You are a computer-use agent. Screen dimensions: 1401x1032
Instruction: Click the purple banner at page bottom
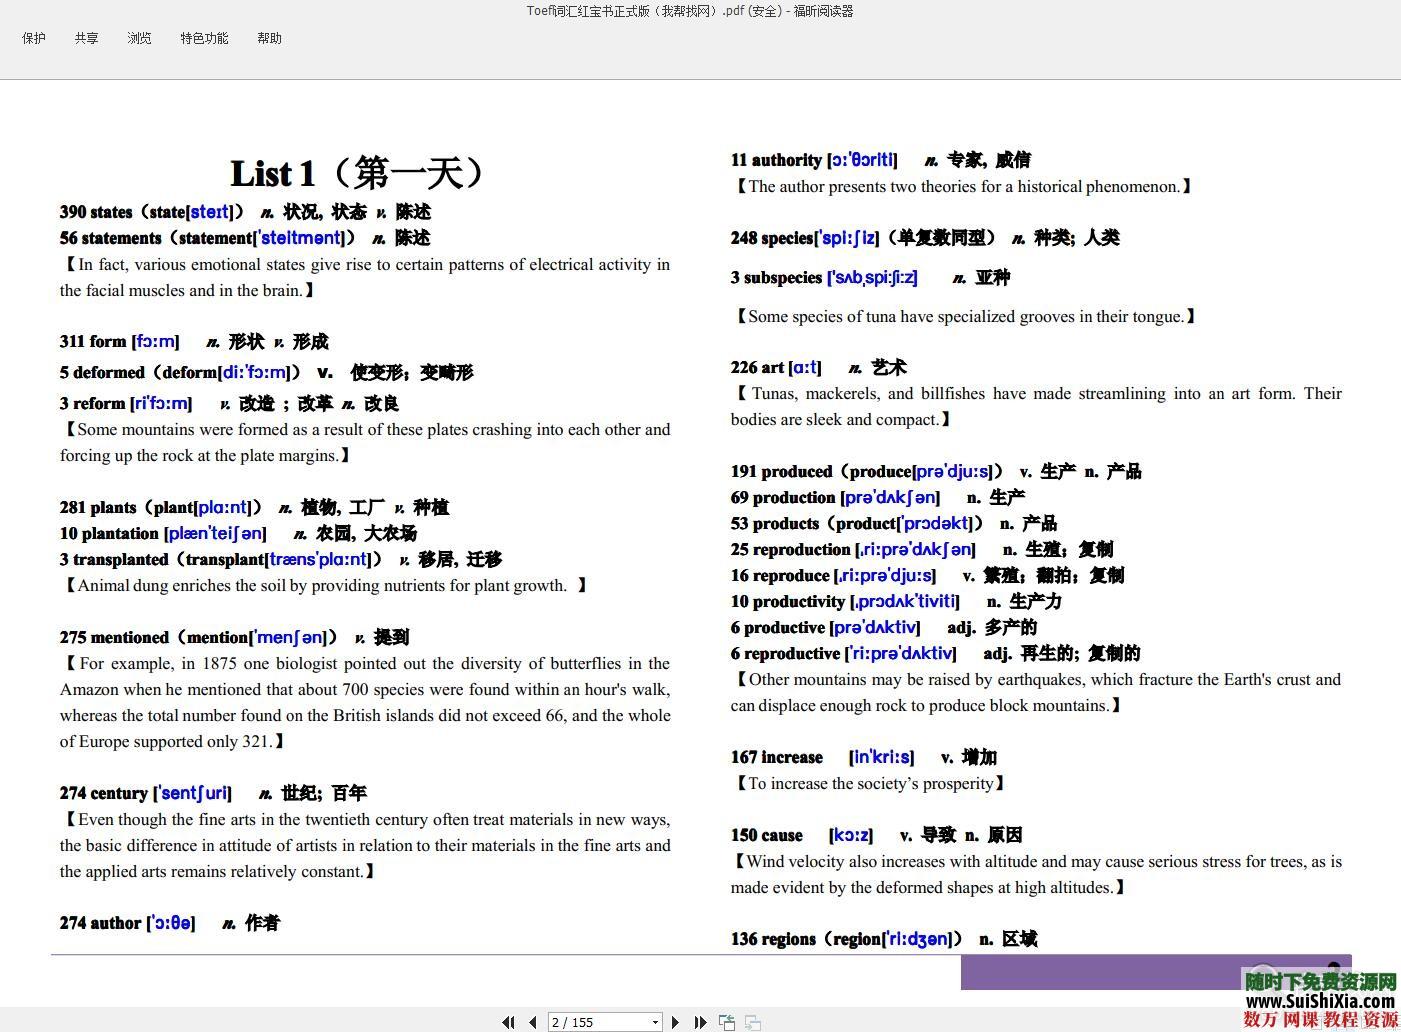[1100, 971]
